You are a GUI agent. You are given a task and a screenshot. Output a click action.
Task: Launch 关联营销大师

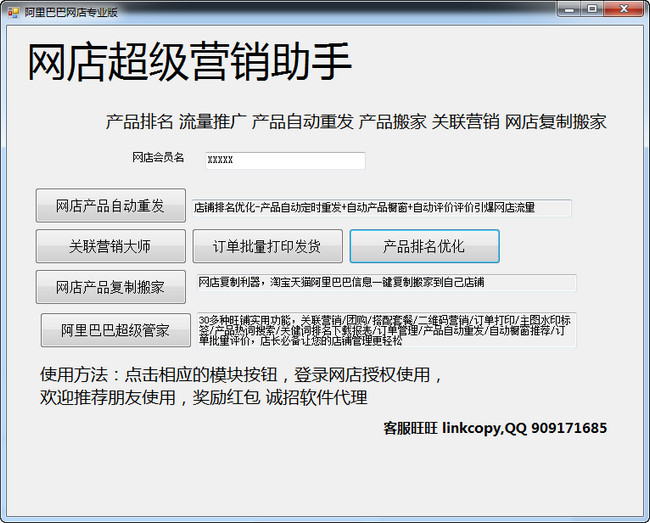(x=110, y=246)
